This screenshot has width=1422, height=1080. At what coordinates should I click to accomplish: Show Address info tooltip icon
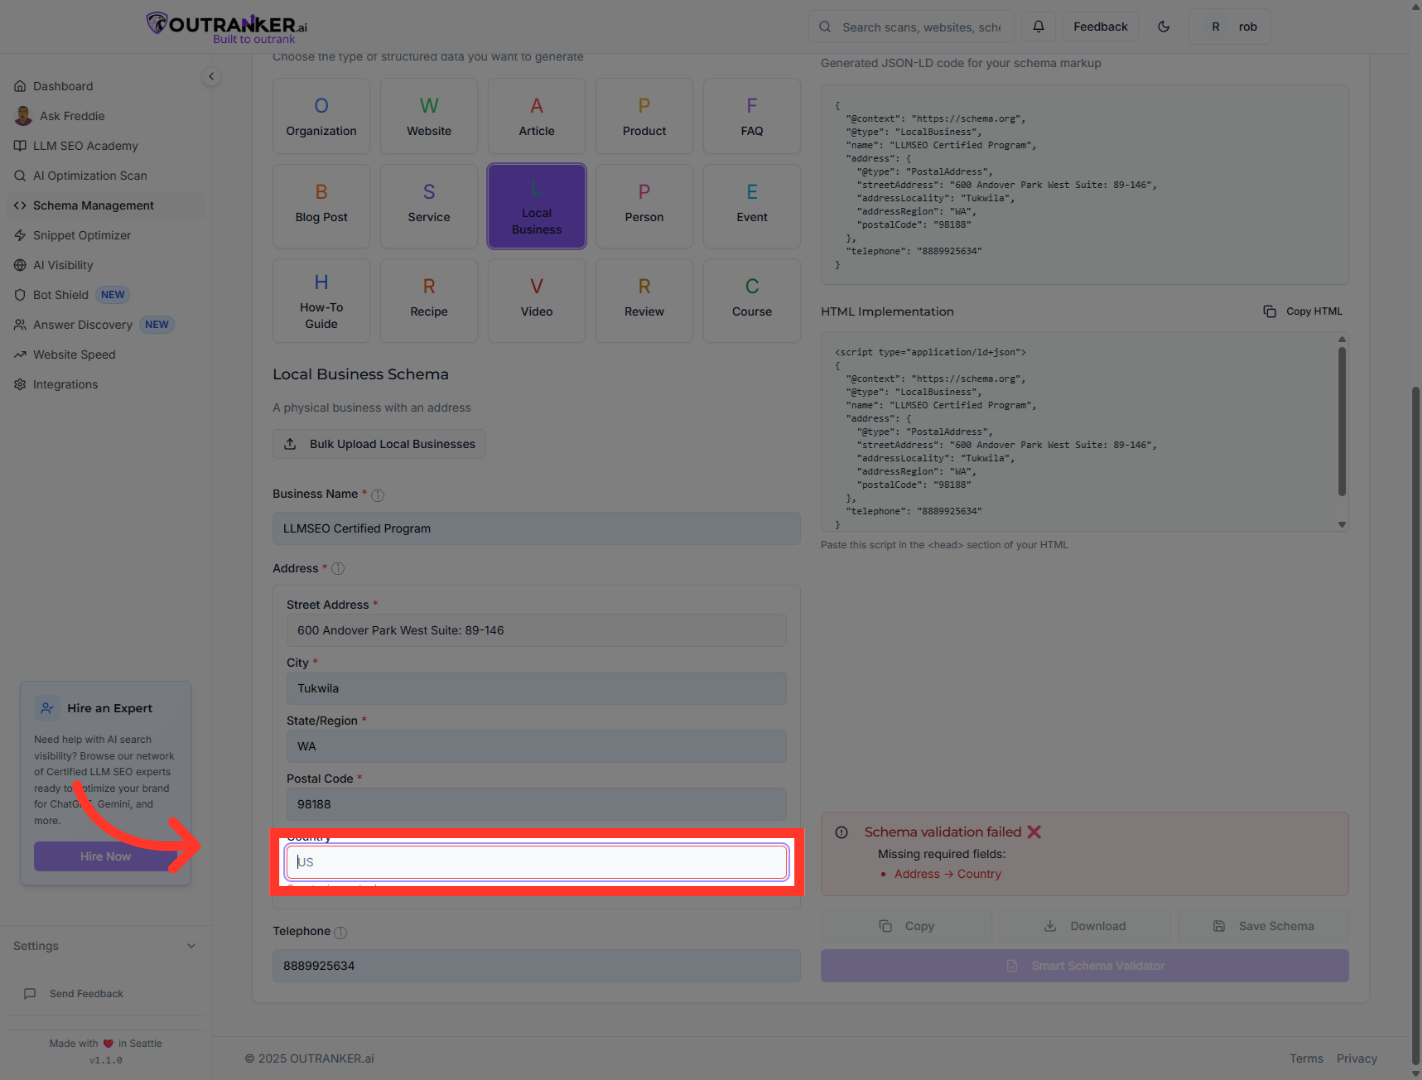coord(338,569)
